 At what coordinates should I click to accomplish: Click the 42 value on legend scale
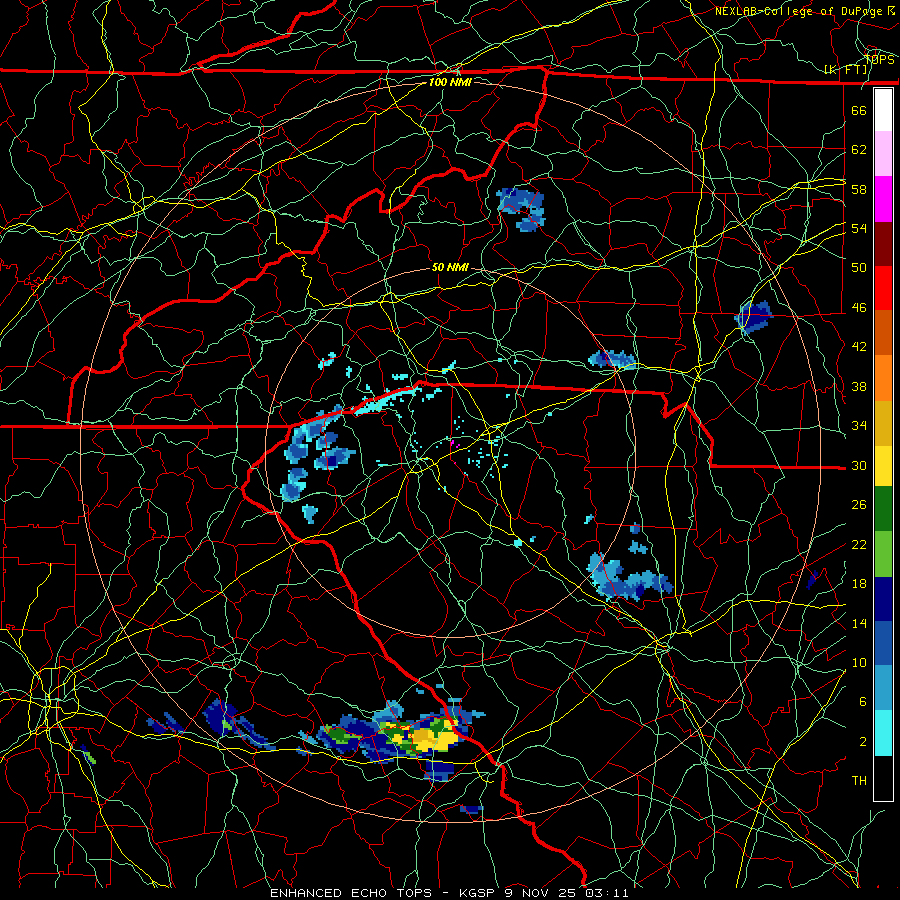pos(859,347)
